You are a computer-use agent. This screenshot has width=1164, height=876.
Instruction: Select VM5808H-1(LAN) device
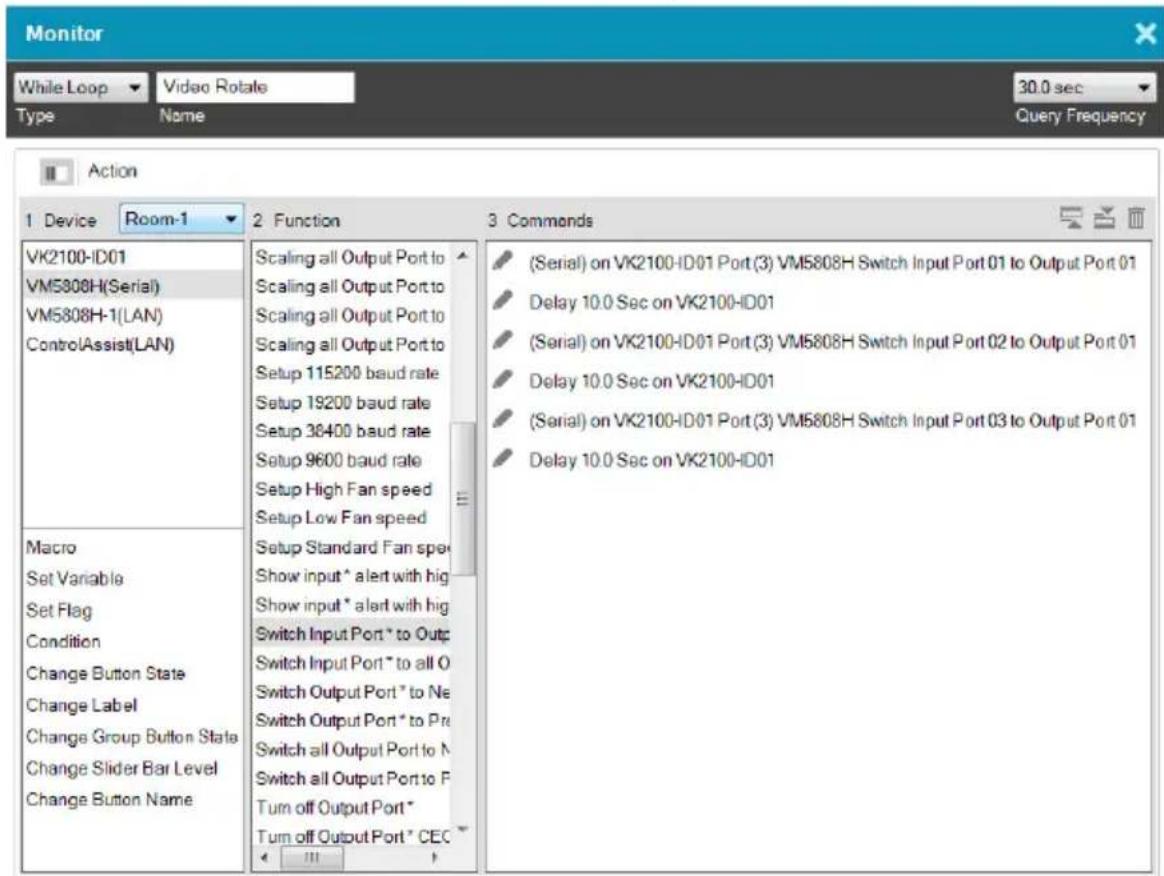132,316
